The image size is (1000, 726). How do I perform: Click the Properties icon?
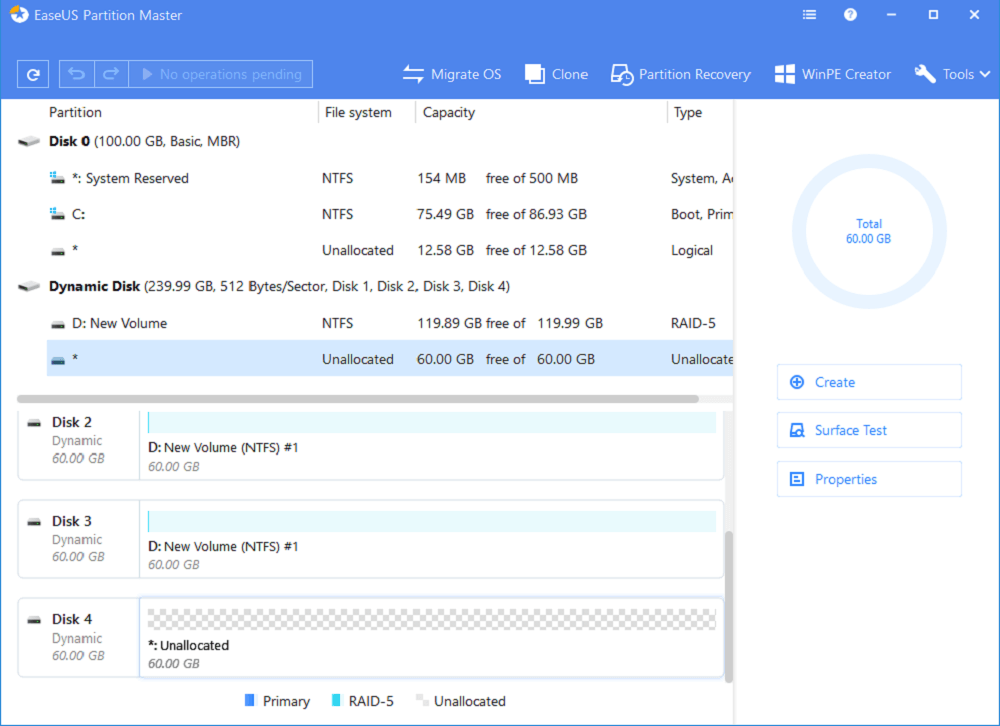[797, 479]
